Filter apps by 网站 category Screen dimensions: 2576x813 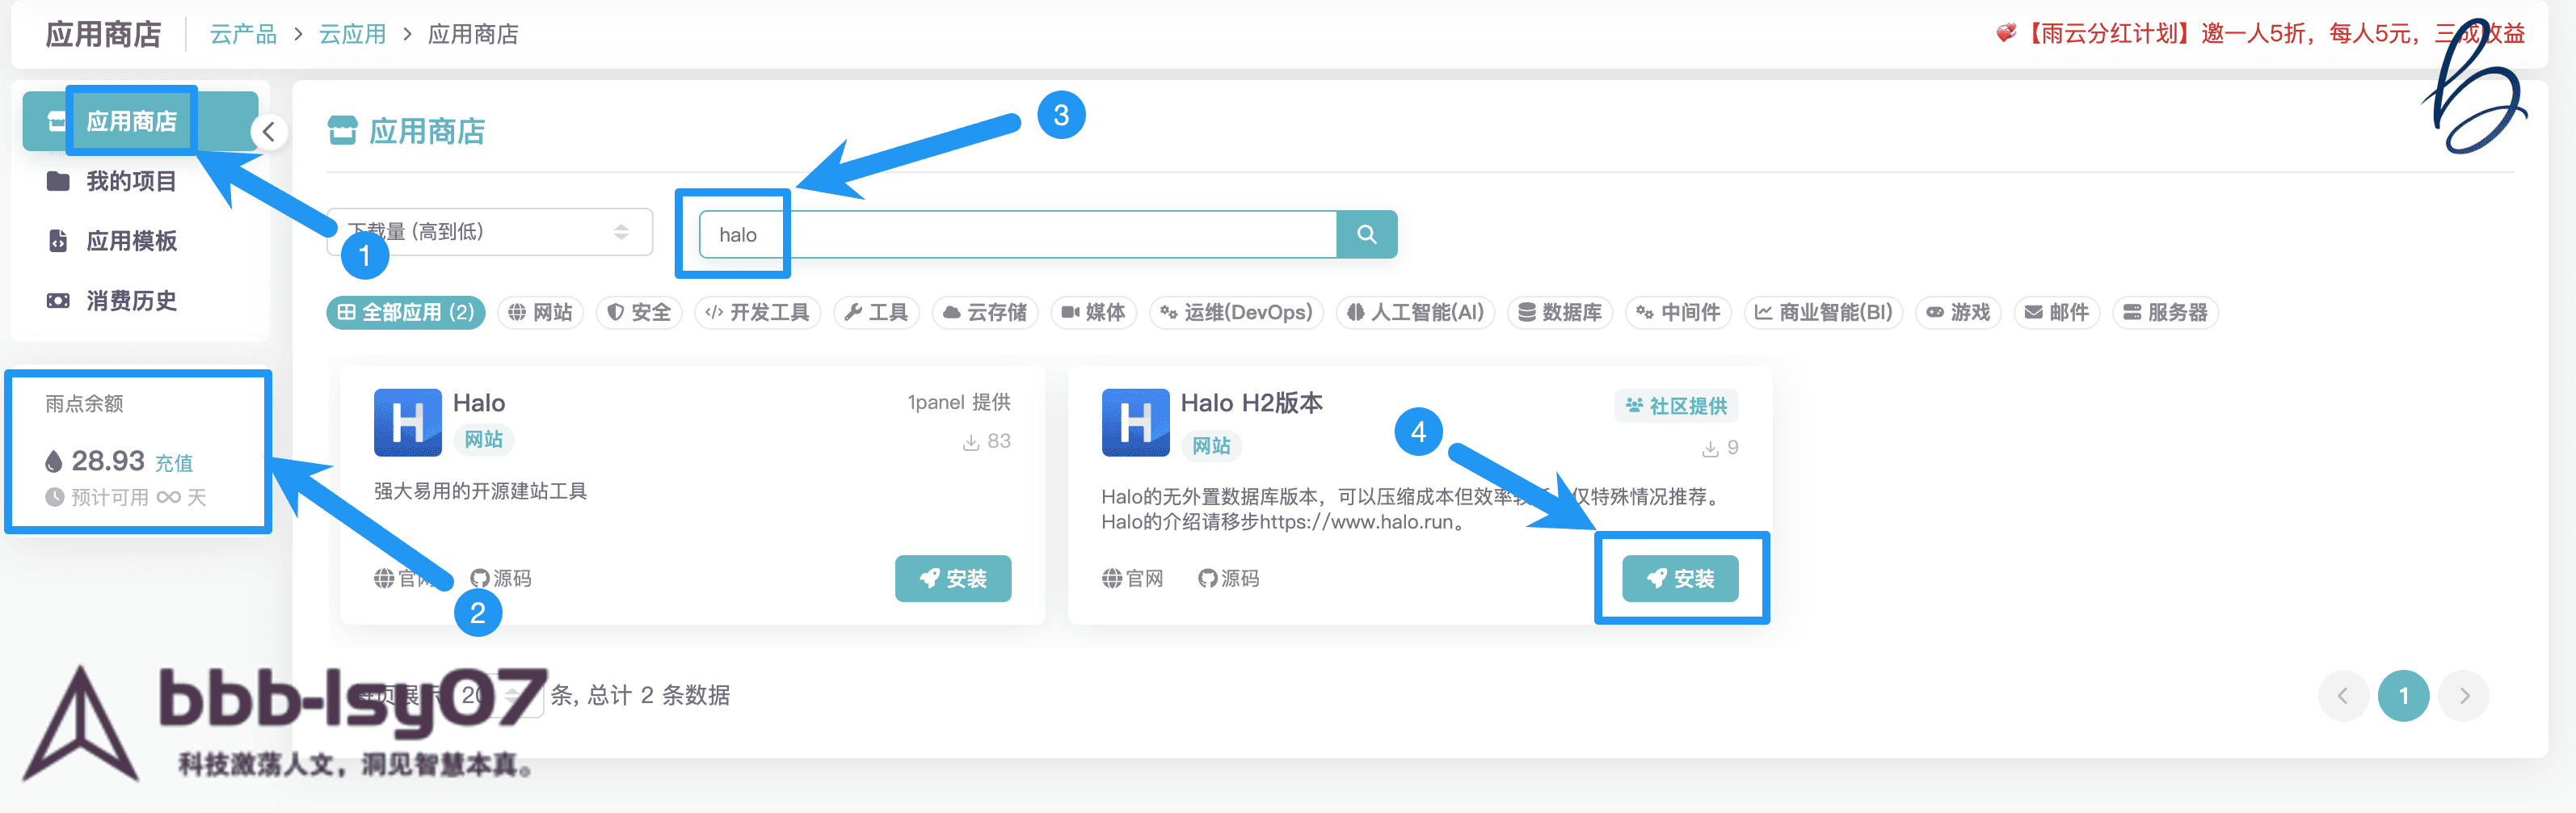click(x=540, y=312)
